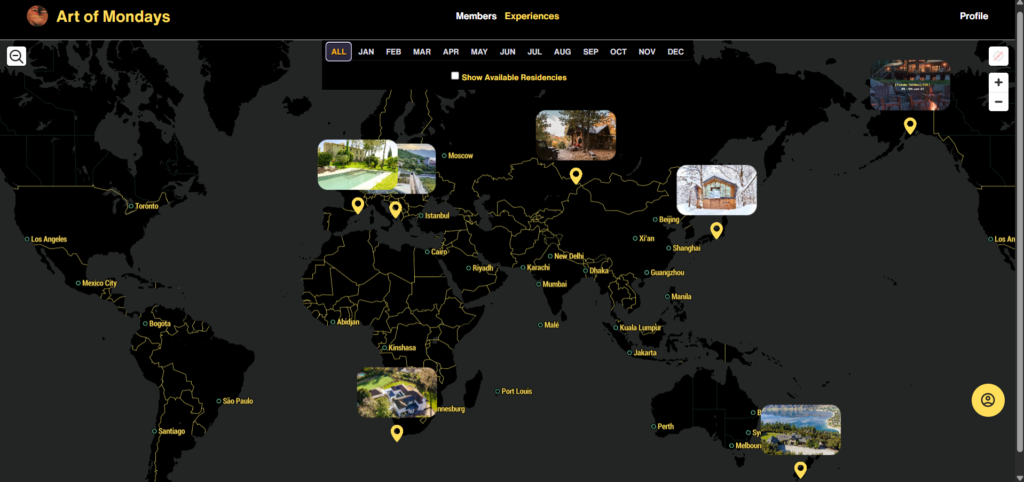This screenshot has width=1024, height=482.
Task: Click the Perth city label
Action: 665,426
